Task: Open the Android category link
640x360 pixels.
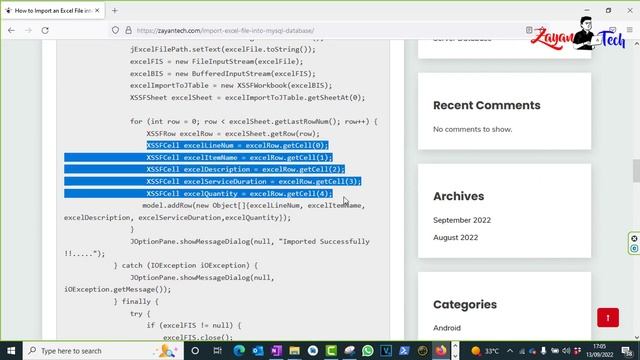Action: click(447, 328)
